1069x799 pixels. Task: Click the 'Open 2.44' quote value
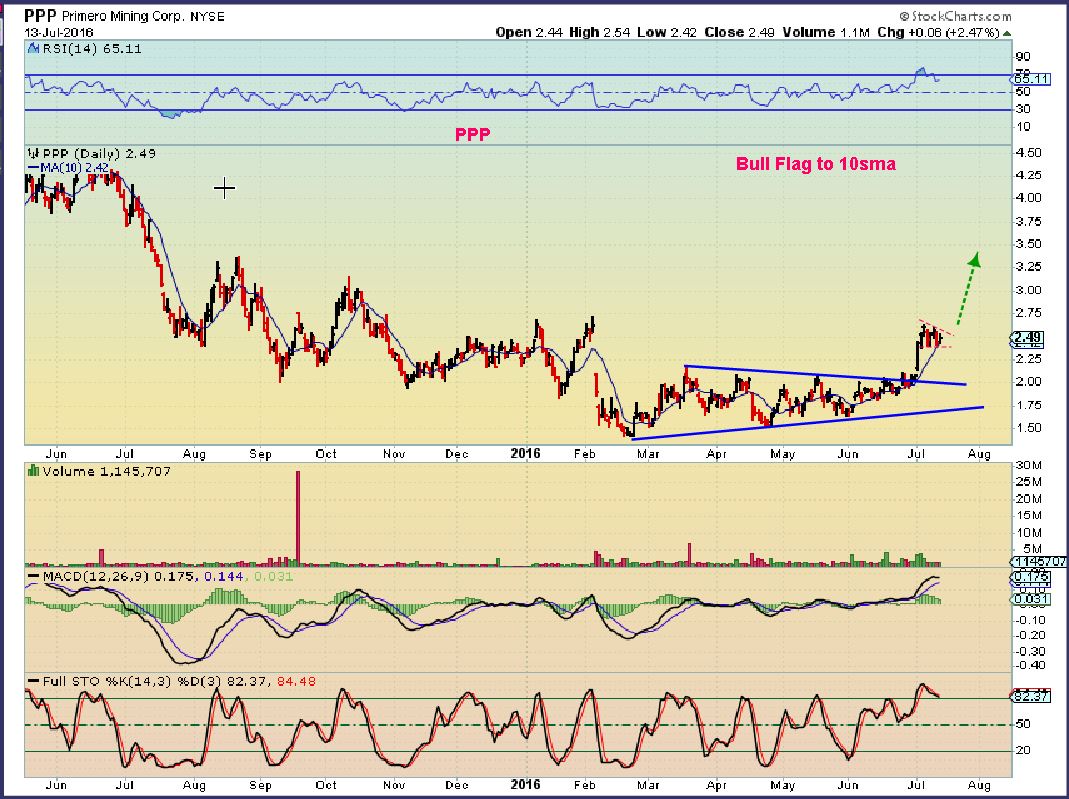tap(529, 32)
